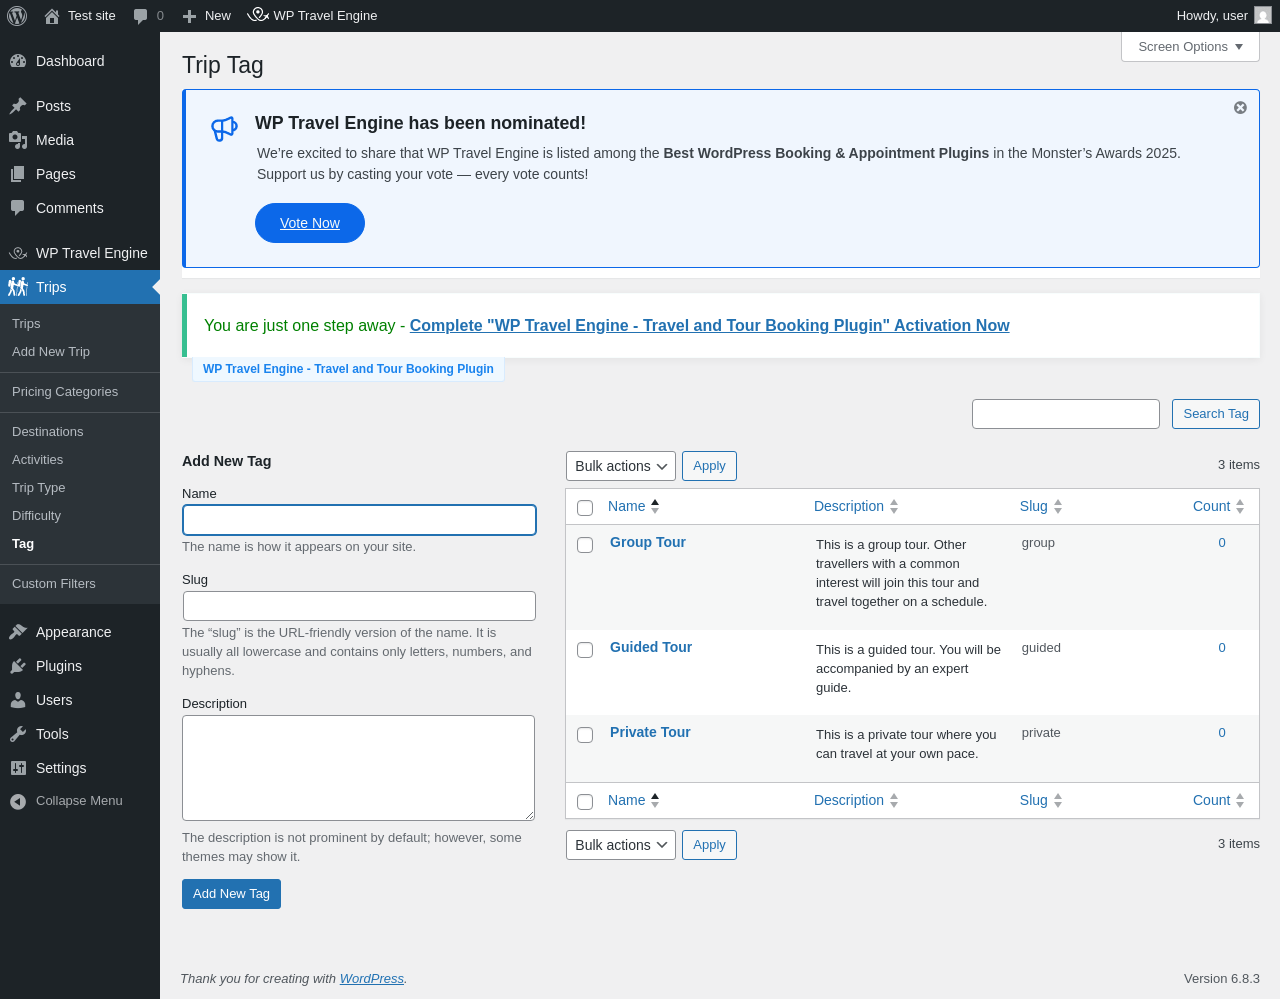Check the Private Tour row checkbox
The height and width of the screenshot is (999, 1280).
pos(585,735)
